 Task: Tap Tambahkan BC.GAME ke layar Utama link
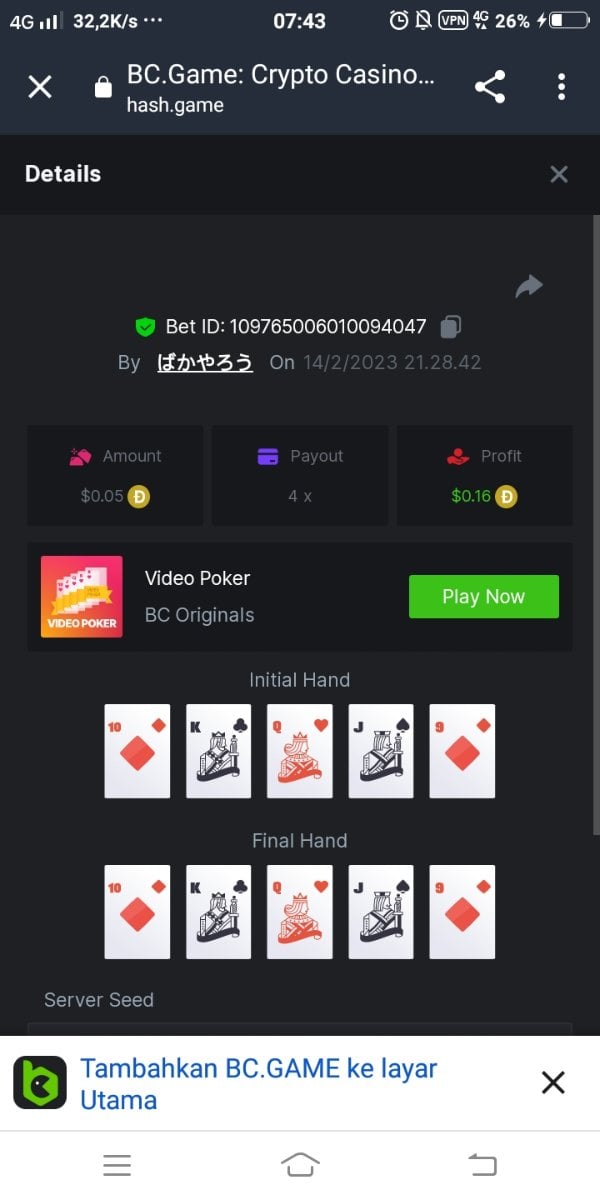259,1084
